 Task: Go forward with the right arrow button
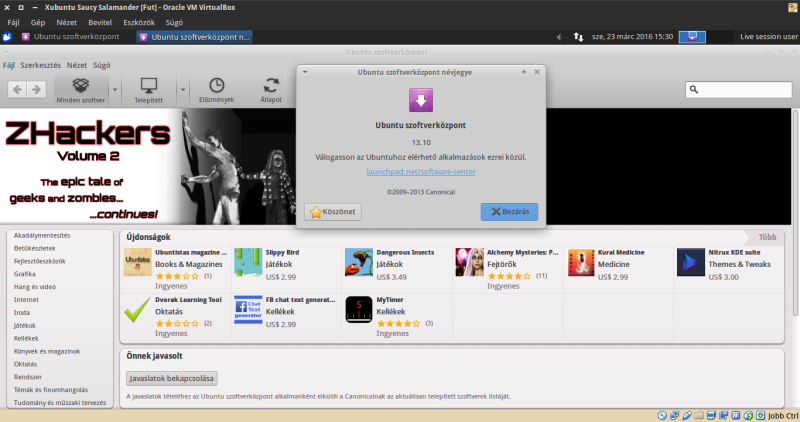pos(36,90)
